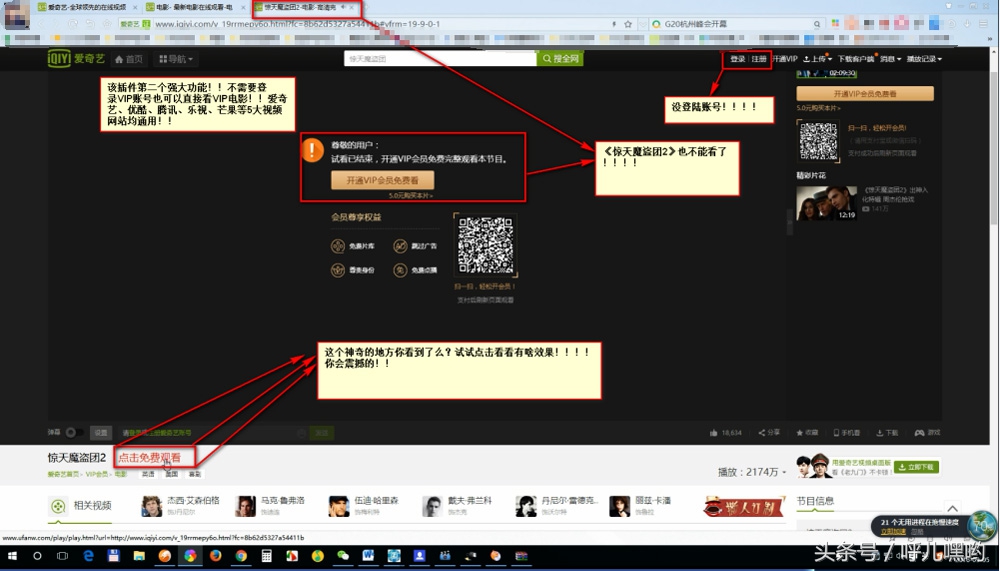Click 开通VIP会员免费看 button in trial-ended dialog
The width and height of the screenshot is (1000, 571).
pyautogui.click(x=383, y=180)
